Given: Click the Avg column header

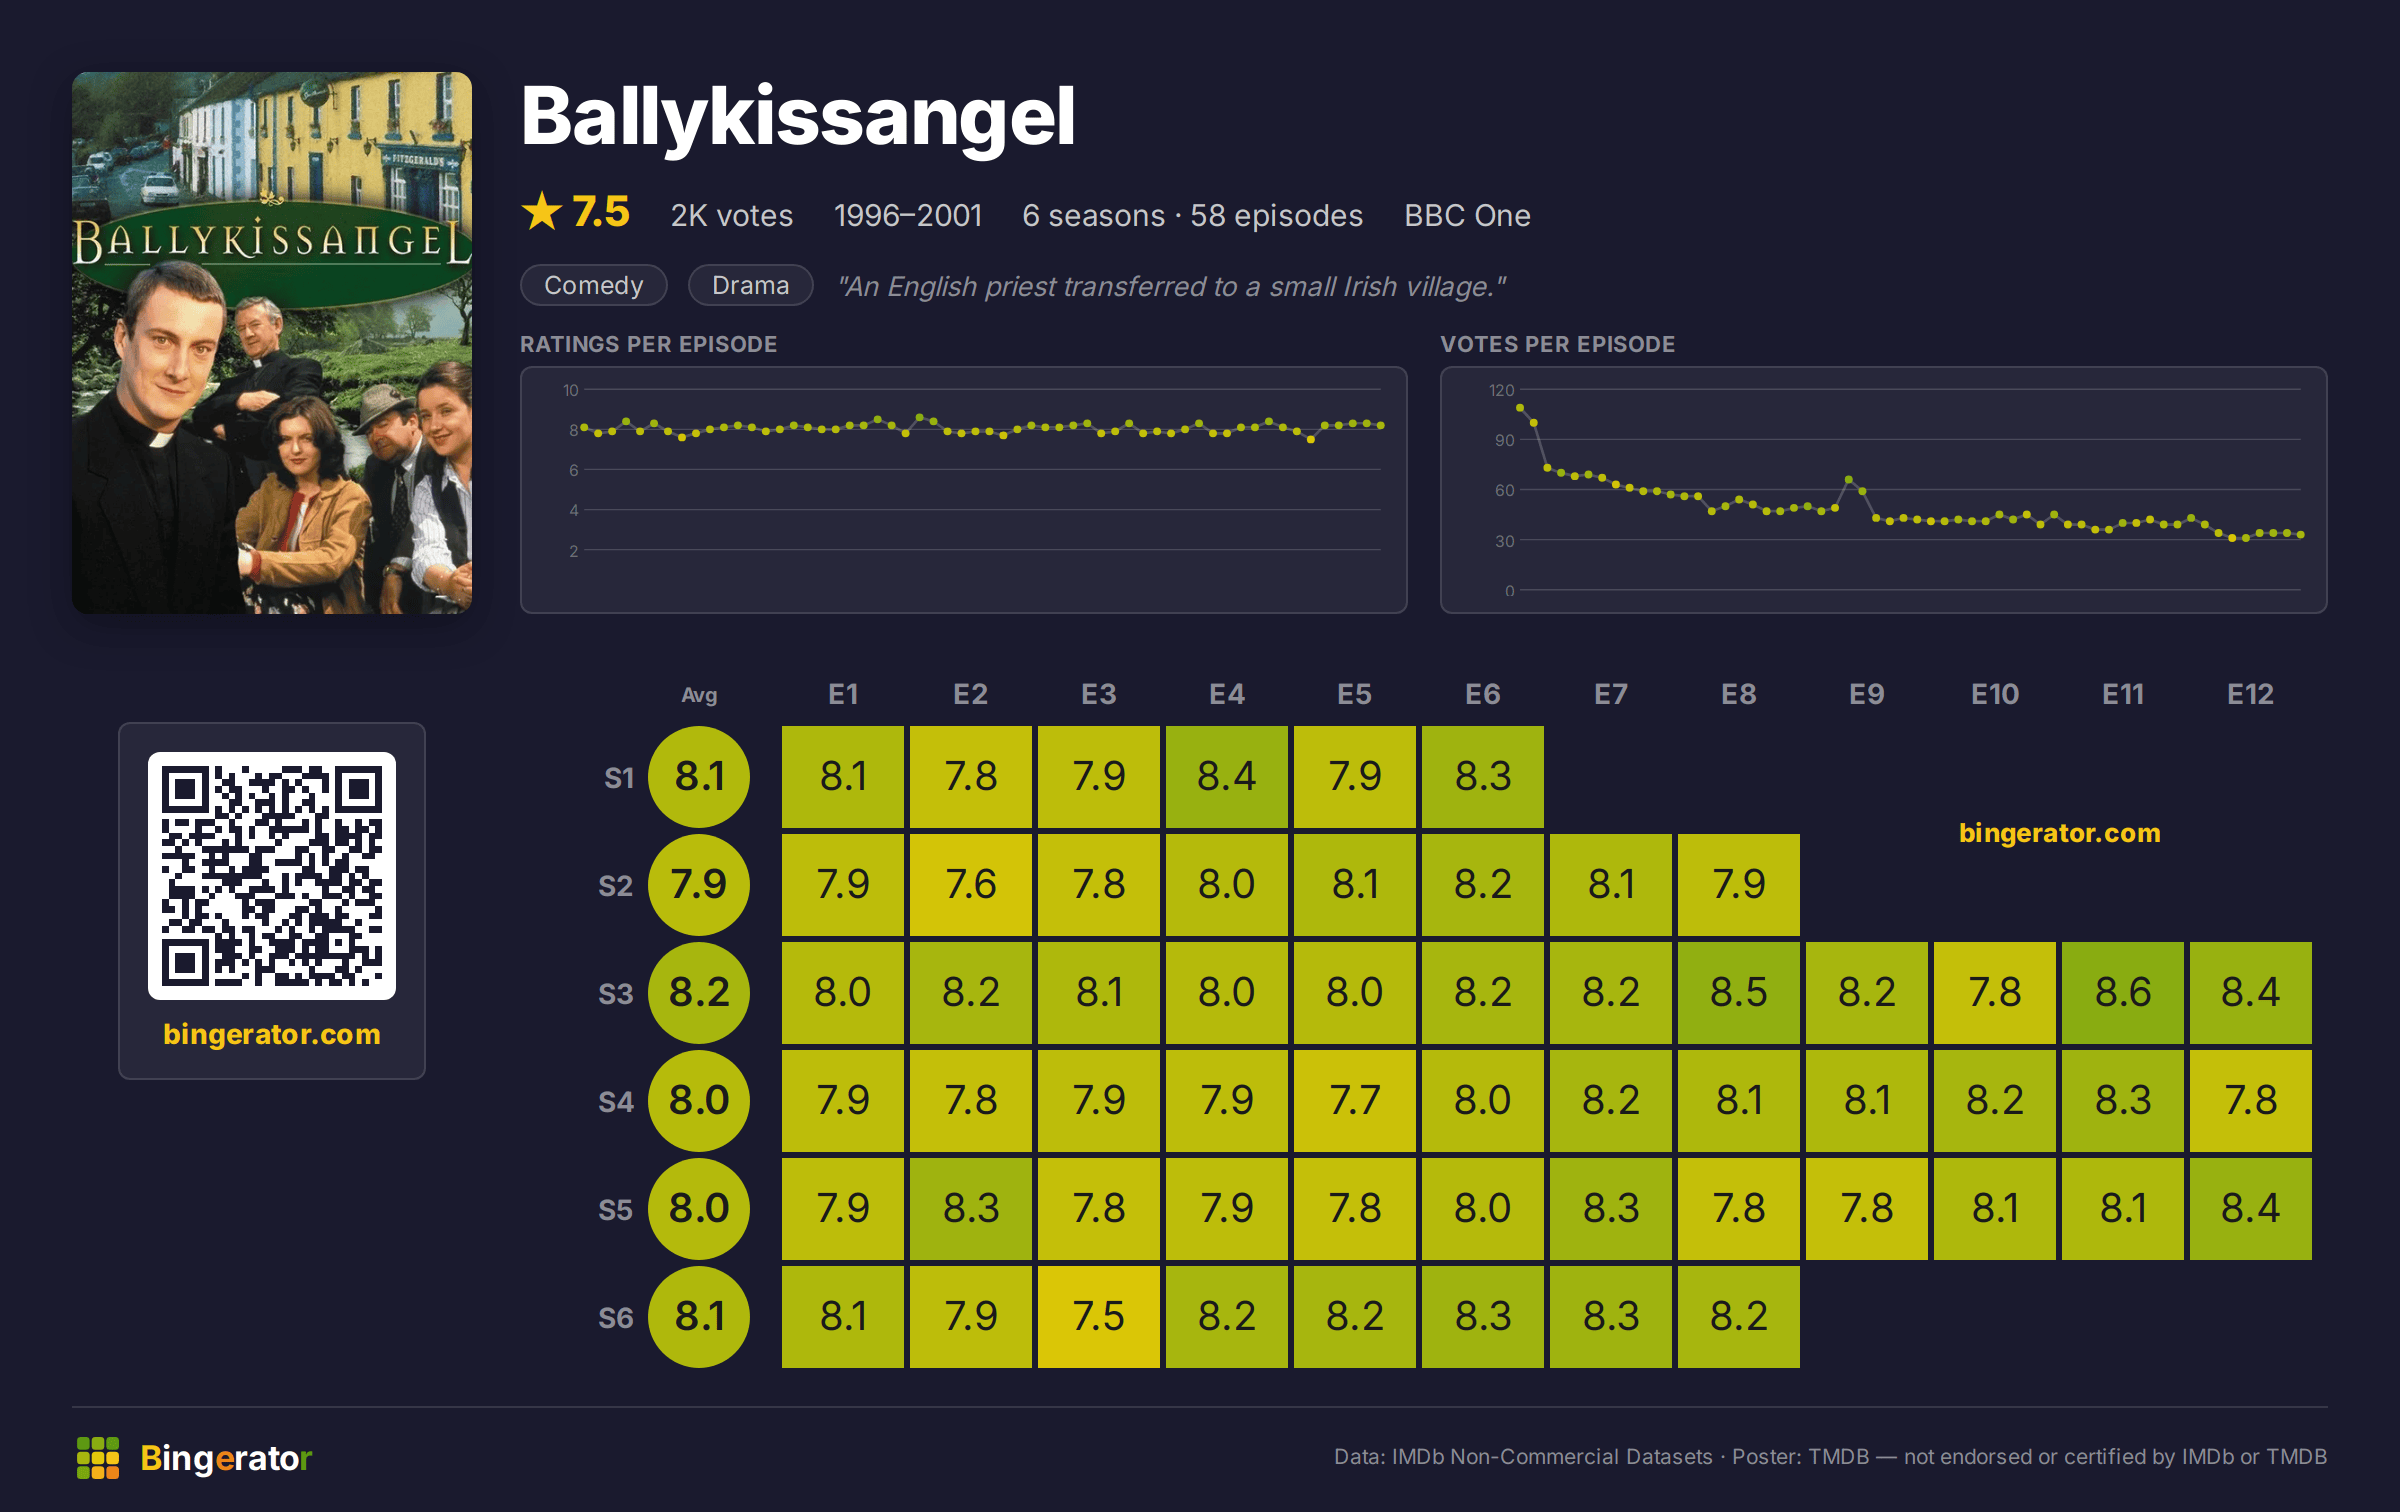Looking at the screenshot, I should [x=699, y=695].
